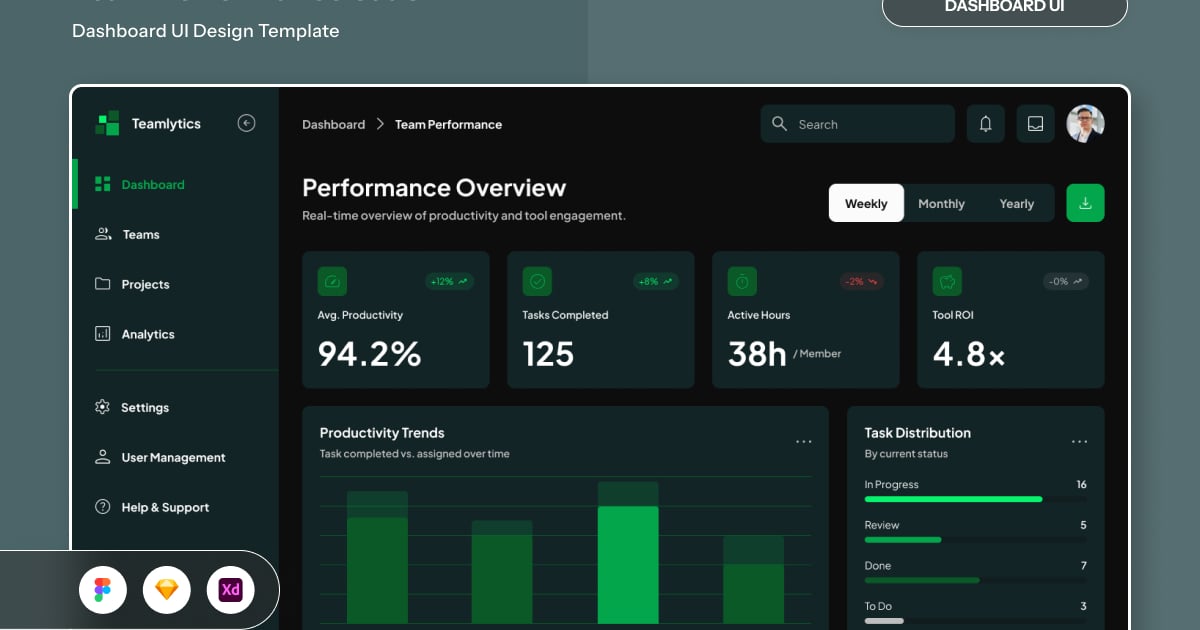Switch to the Yearly view
The height and width of the screenshot is (630, 1200).
click(1016, 203)
